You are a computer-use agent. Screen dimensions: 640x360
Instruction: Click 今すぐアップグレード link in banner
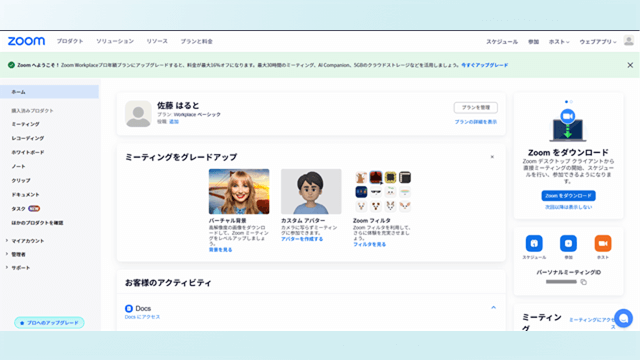485,65
